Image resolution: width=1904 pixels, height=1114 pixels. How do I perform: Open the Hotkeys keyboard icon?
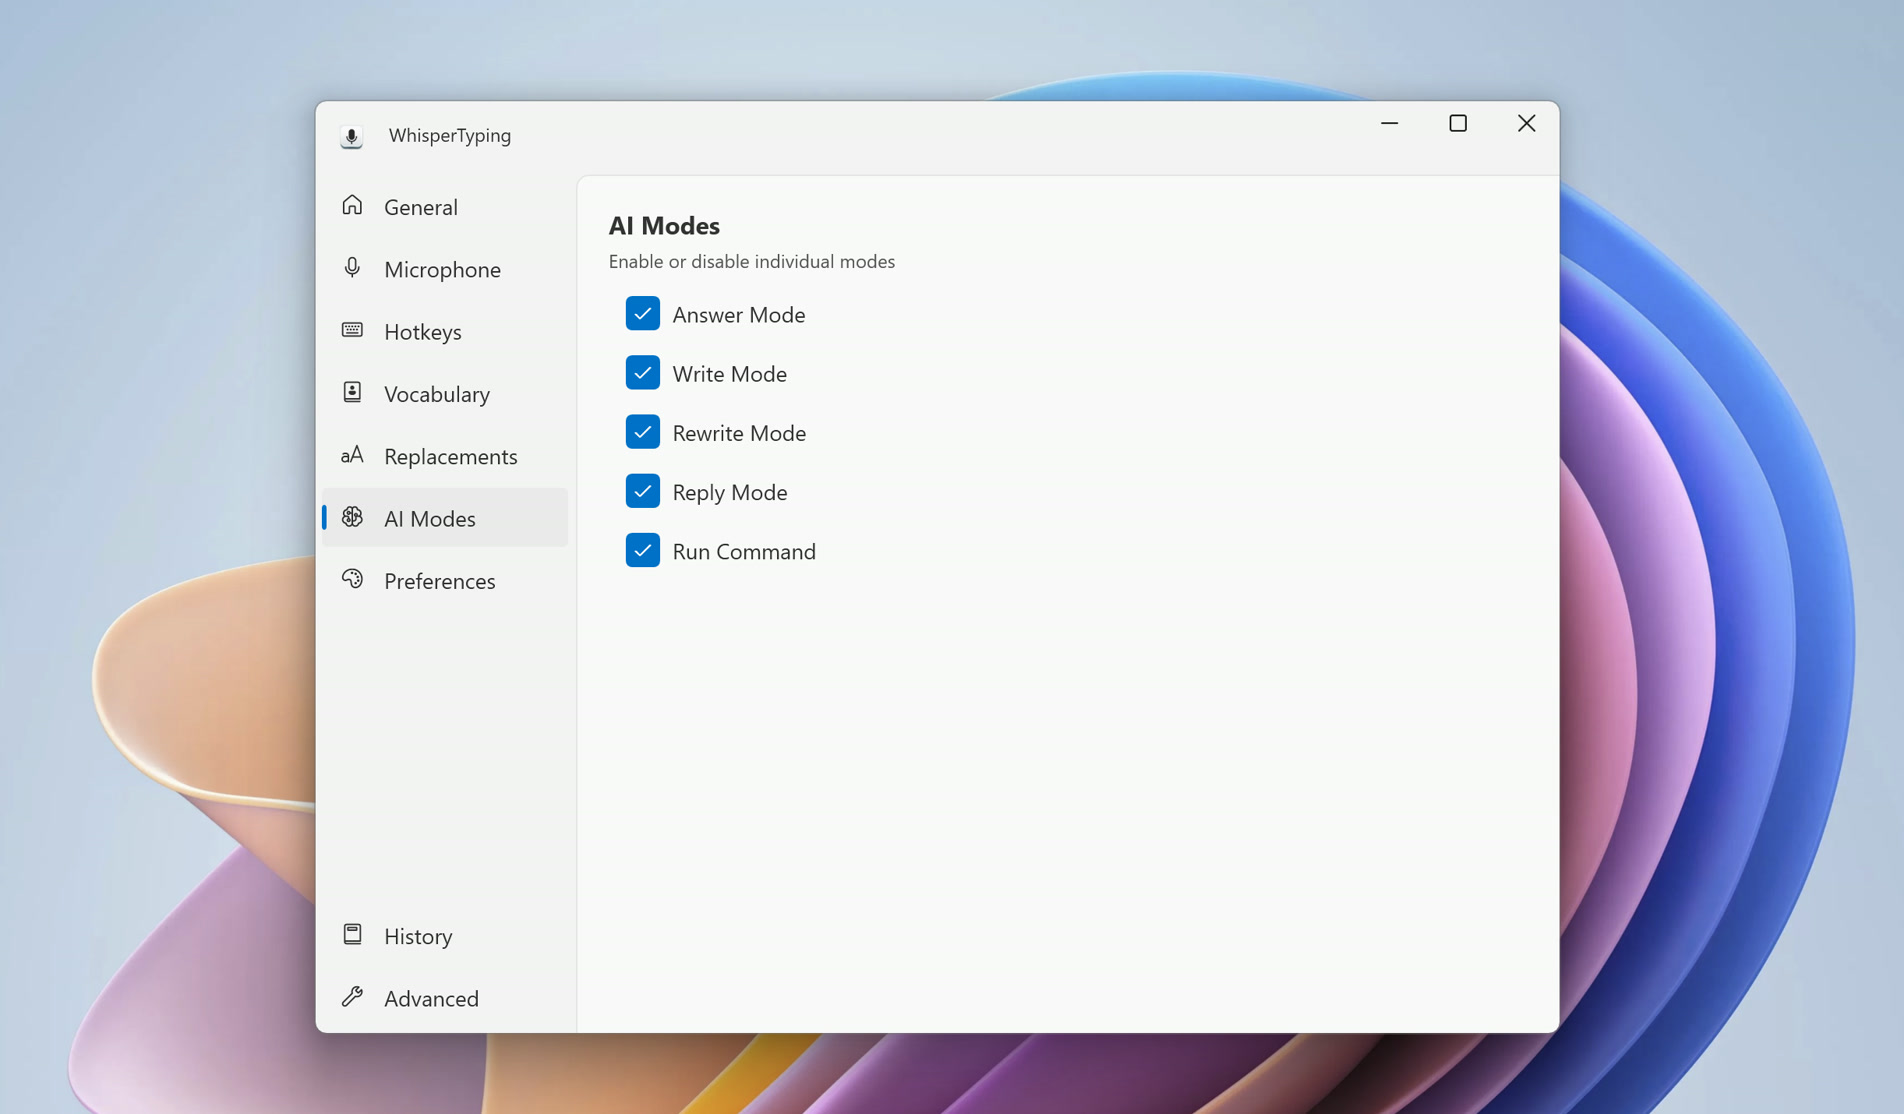[x=352, y=330]
